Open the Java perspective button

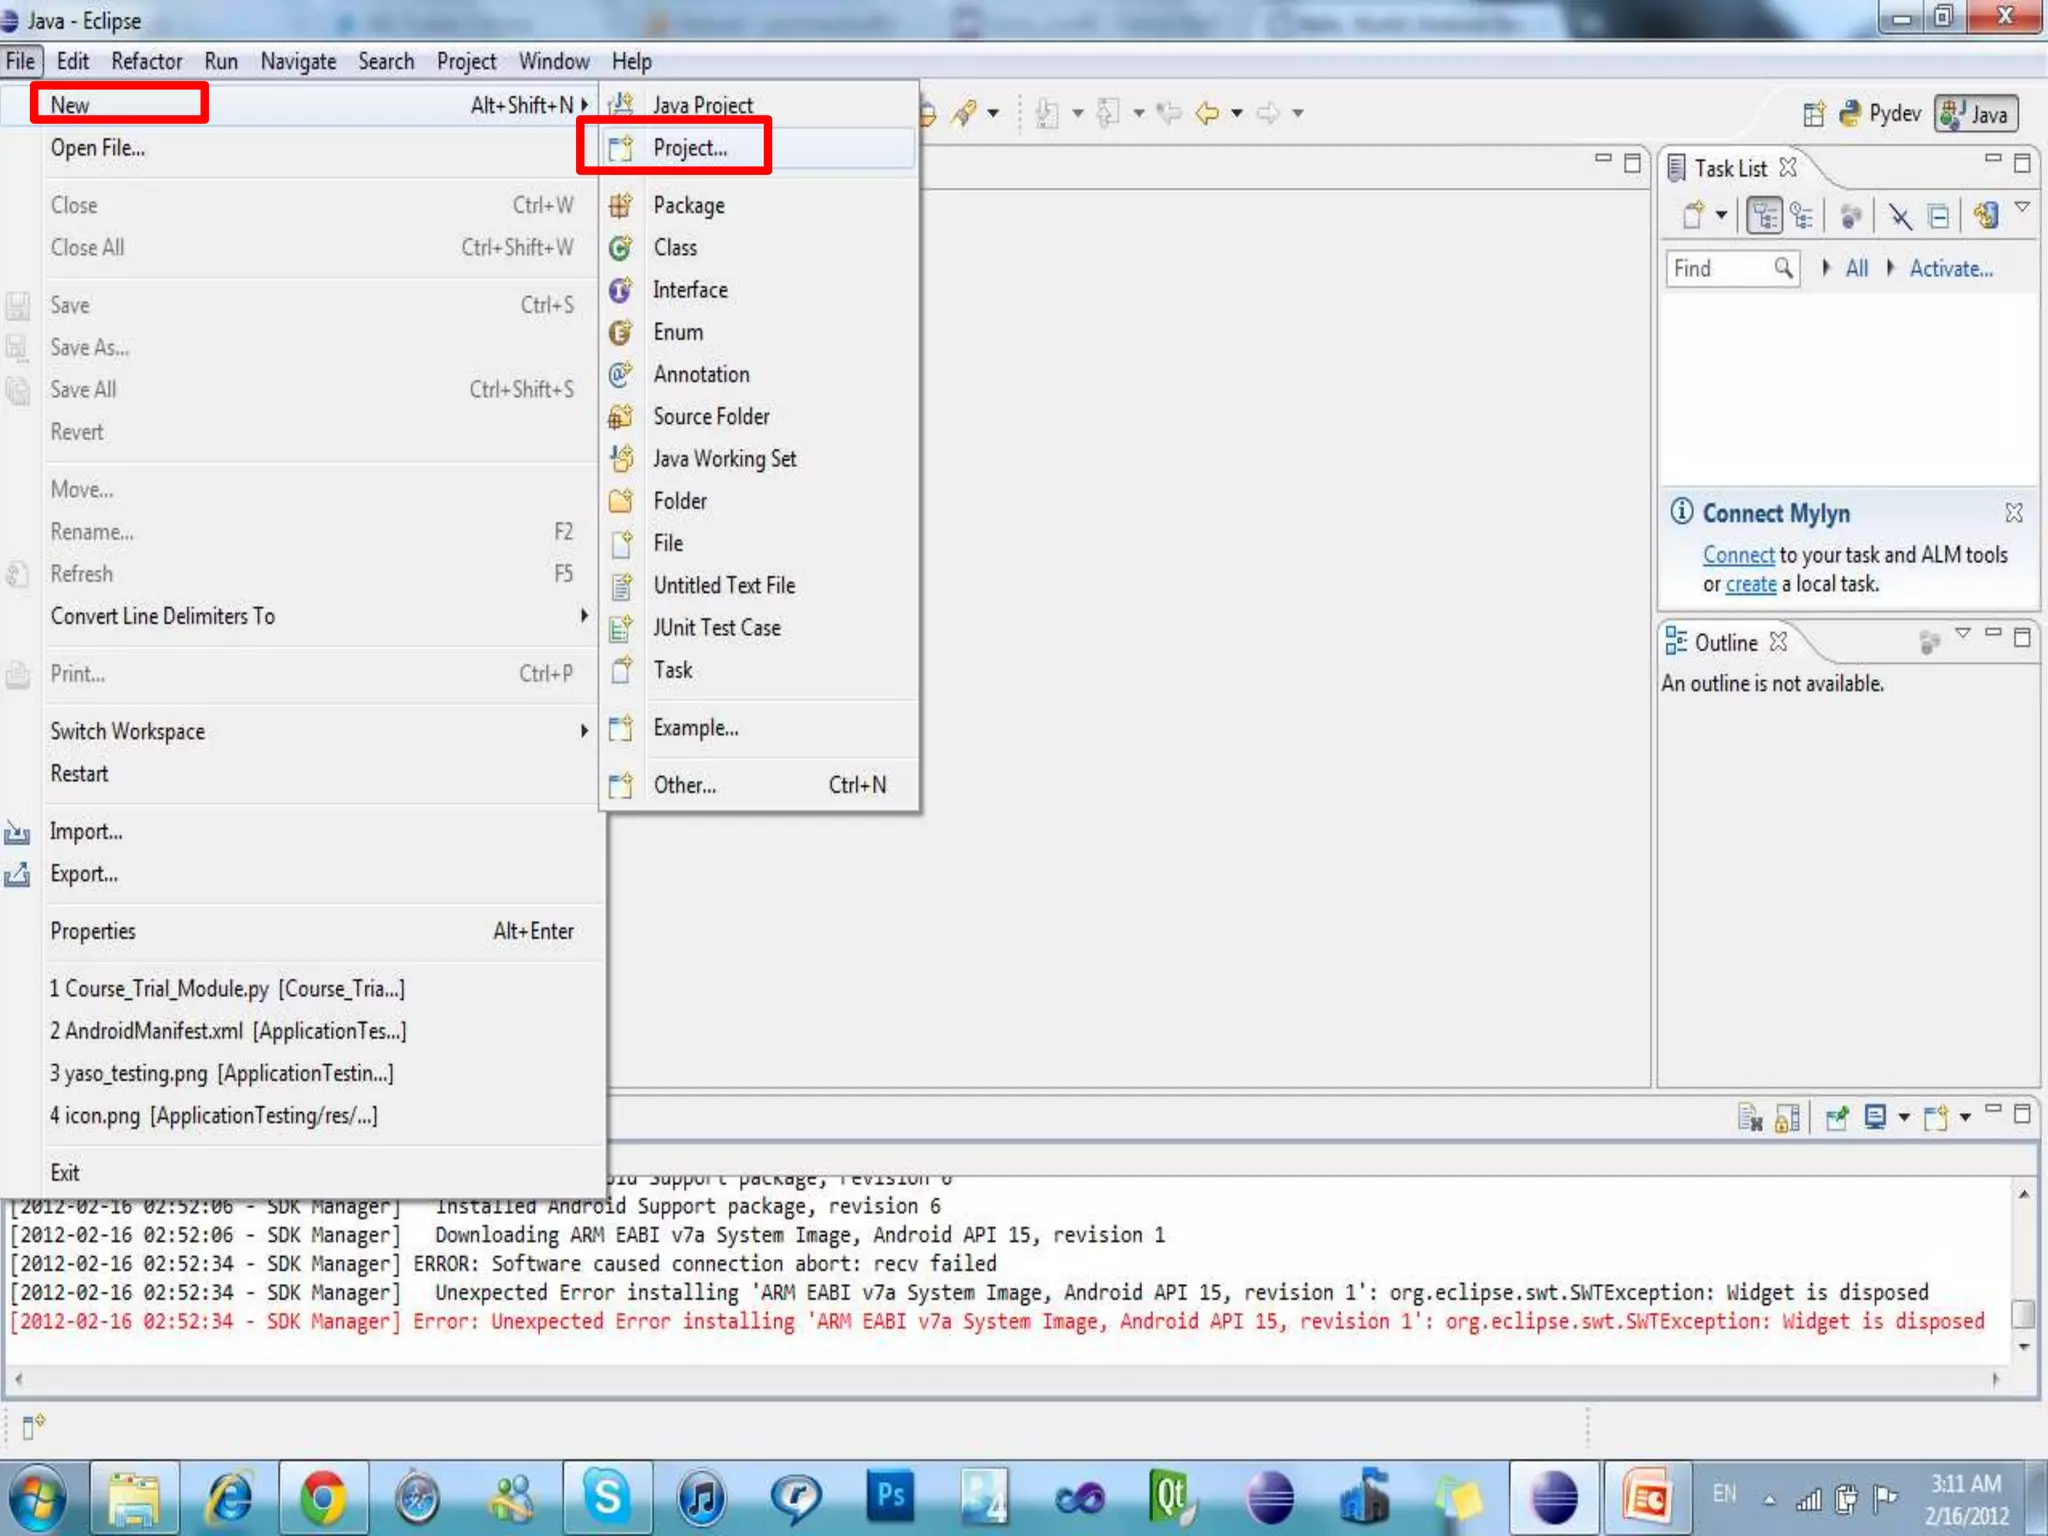click(1976, 114)
